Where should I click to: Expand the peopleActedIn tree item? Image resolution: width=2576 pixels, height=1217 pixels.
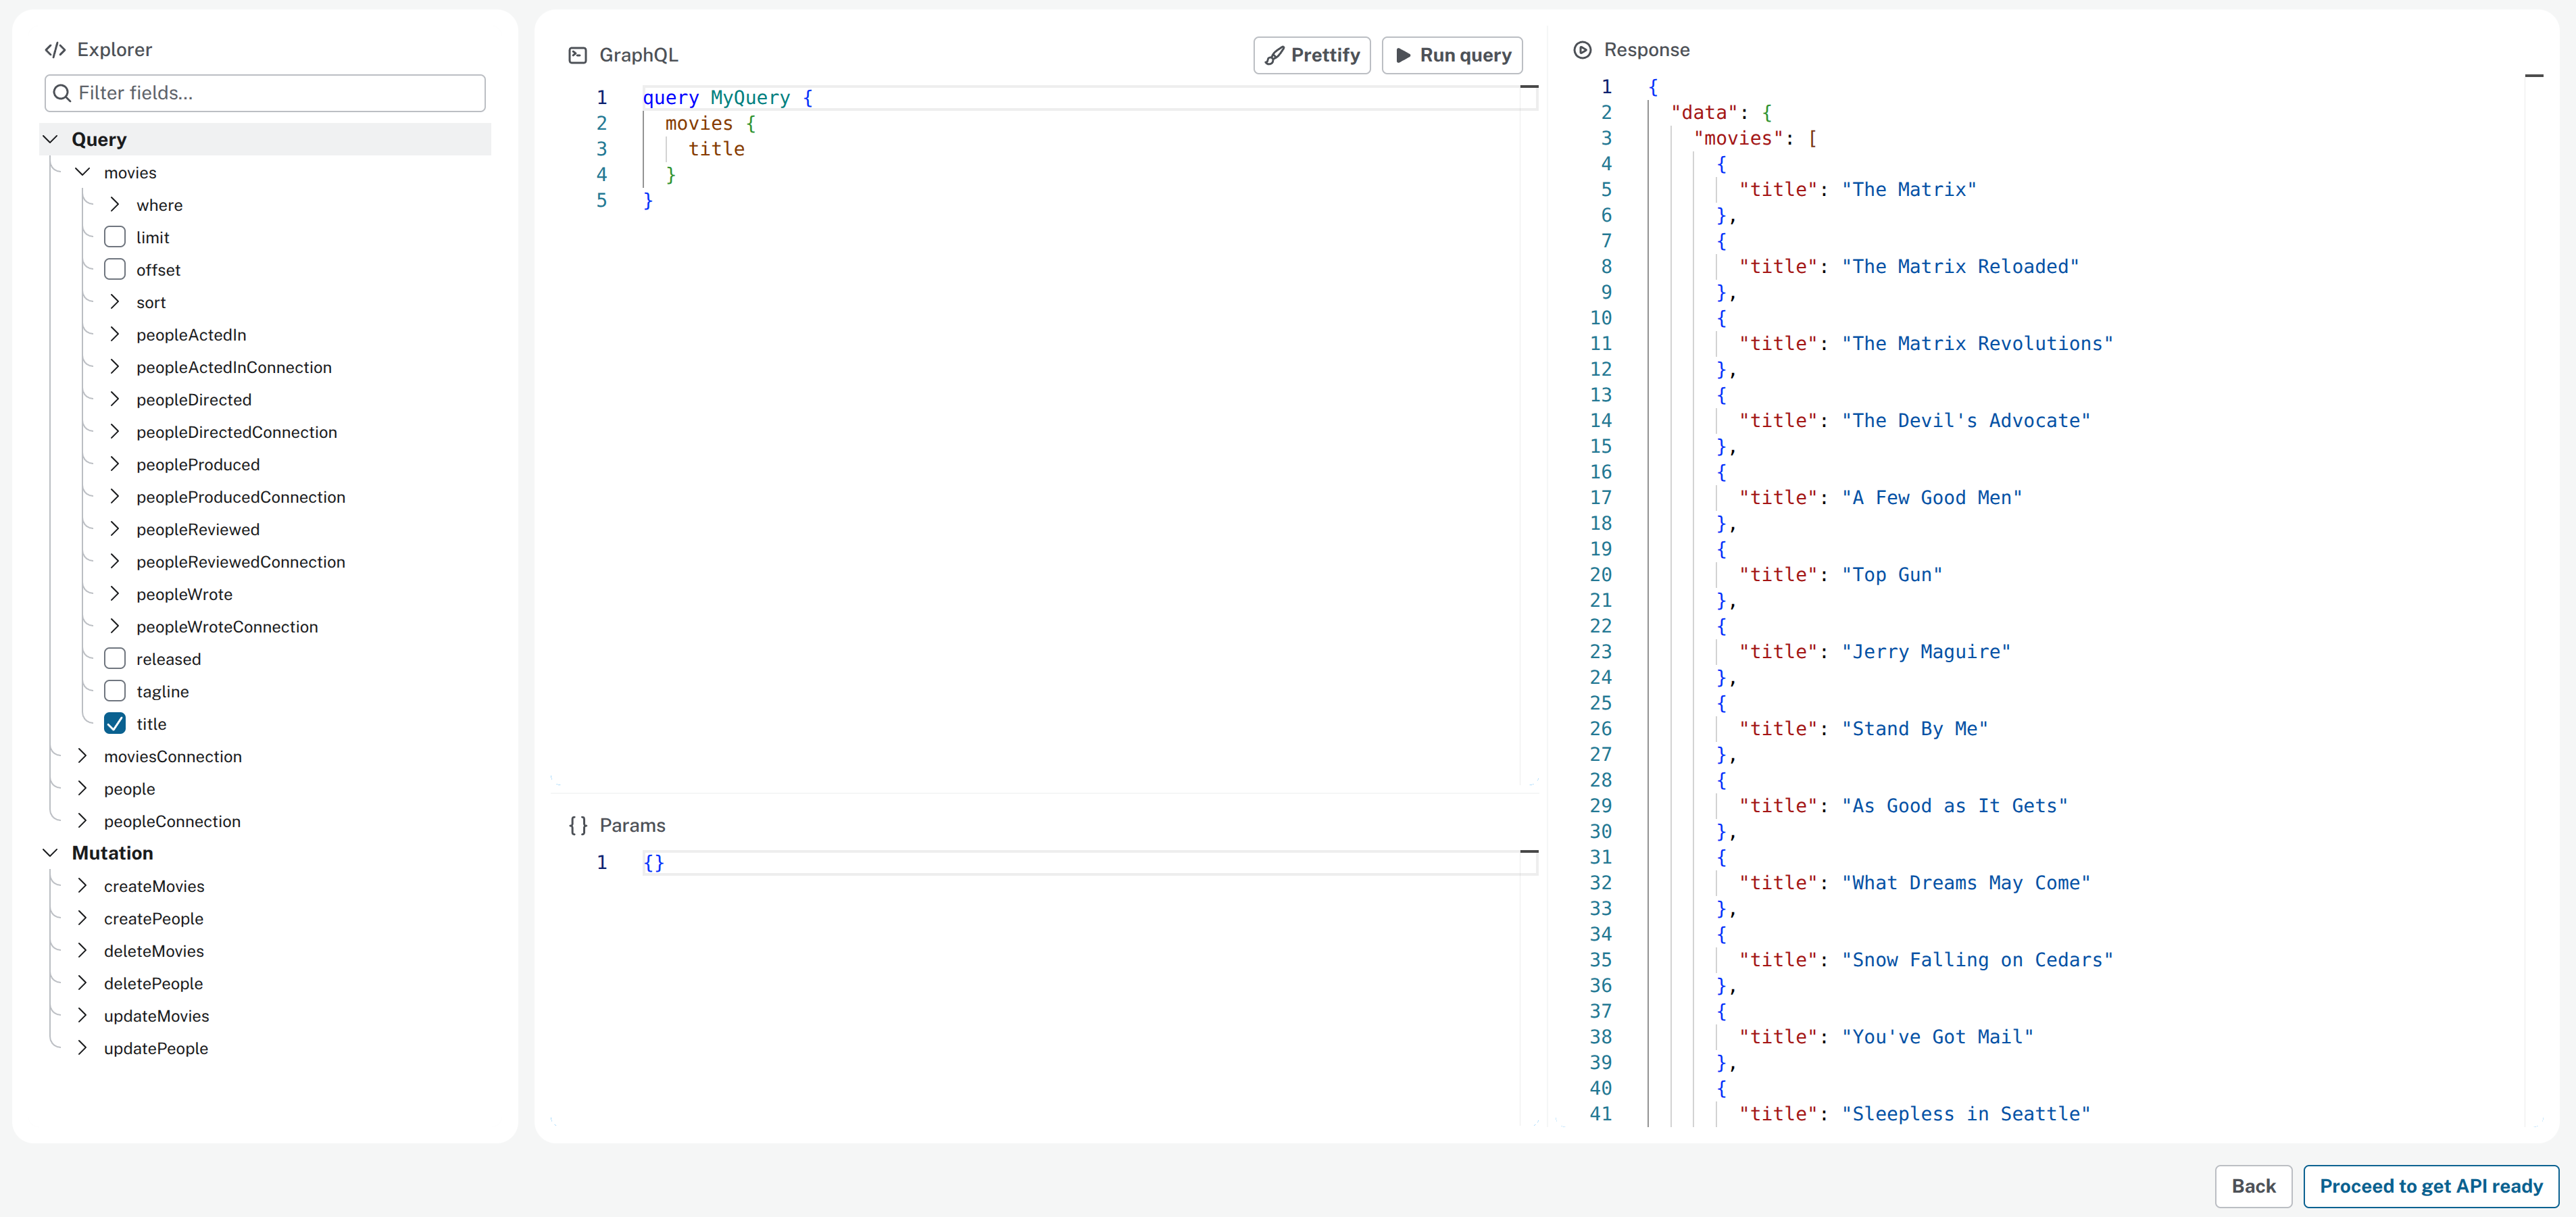[114, 334]
